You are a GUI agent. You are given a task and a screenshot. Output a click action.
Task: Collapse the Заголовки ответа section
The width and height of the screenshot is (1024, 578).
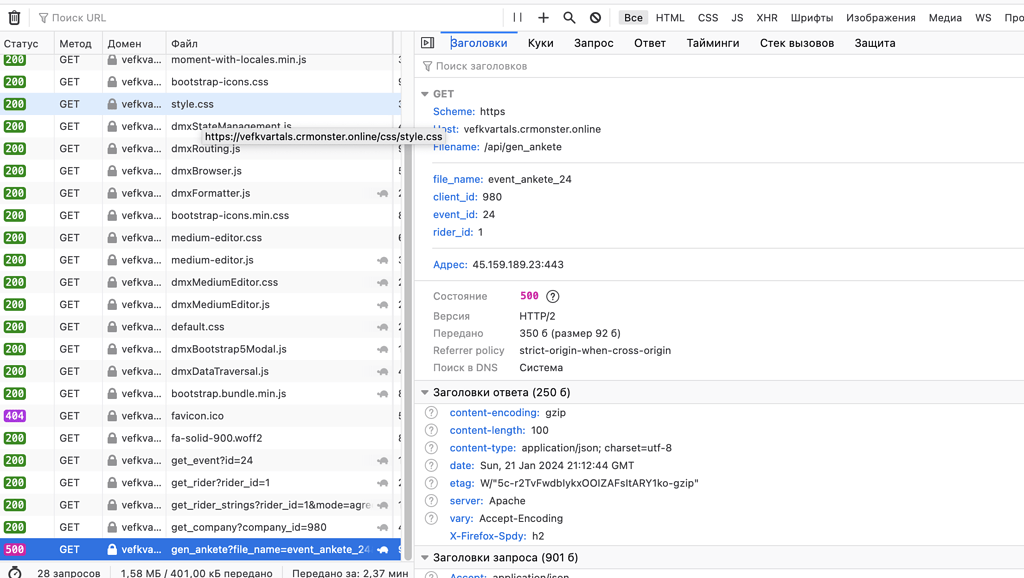pos(423,392)
